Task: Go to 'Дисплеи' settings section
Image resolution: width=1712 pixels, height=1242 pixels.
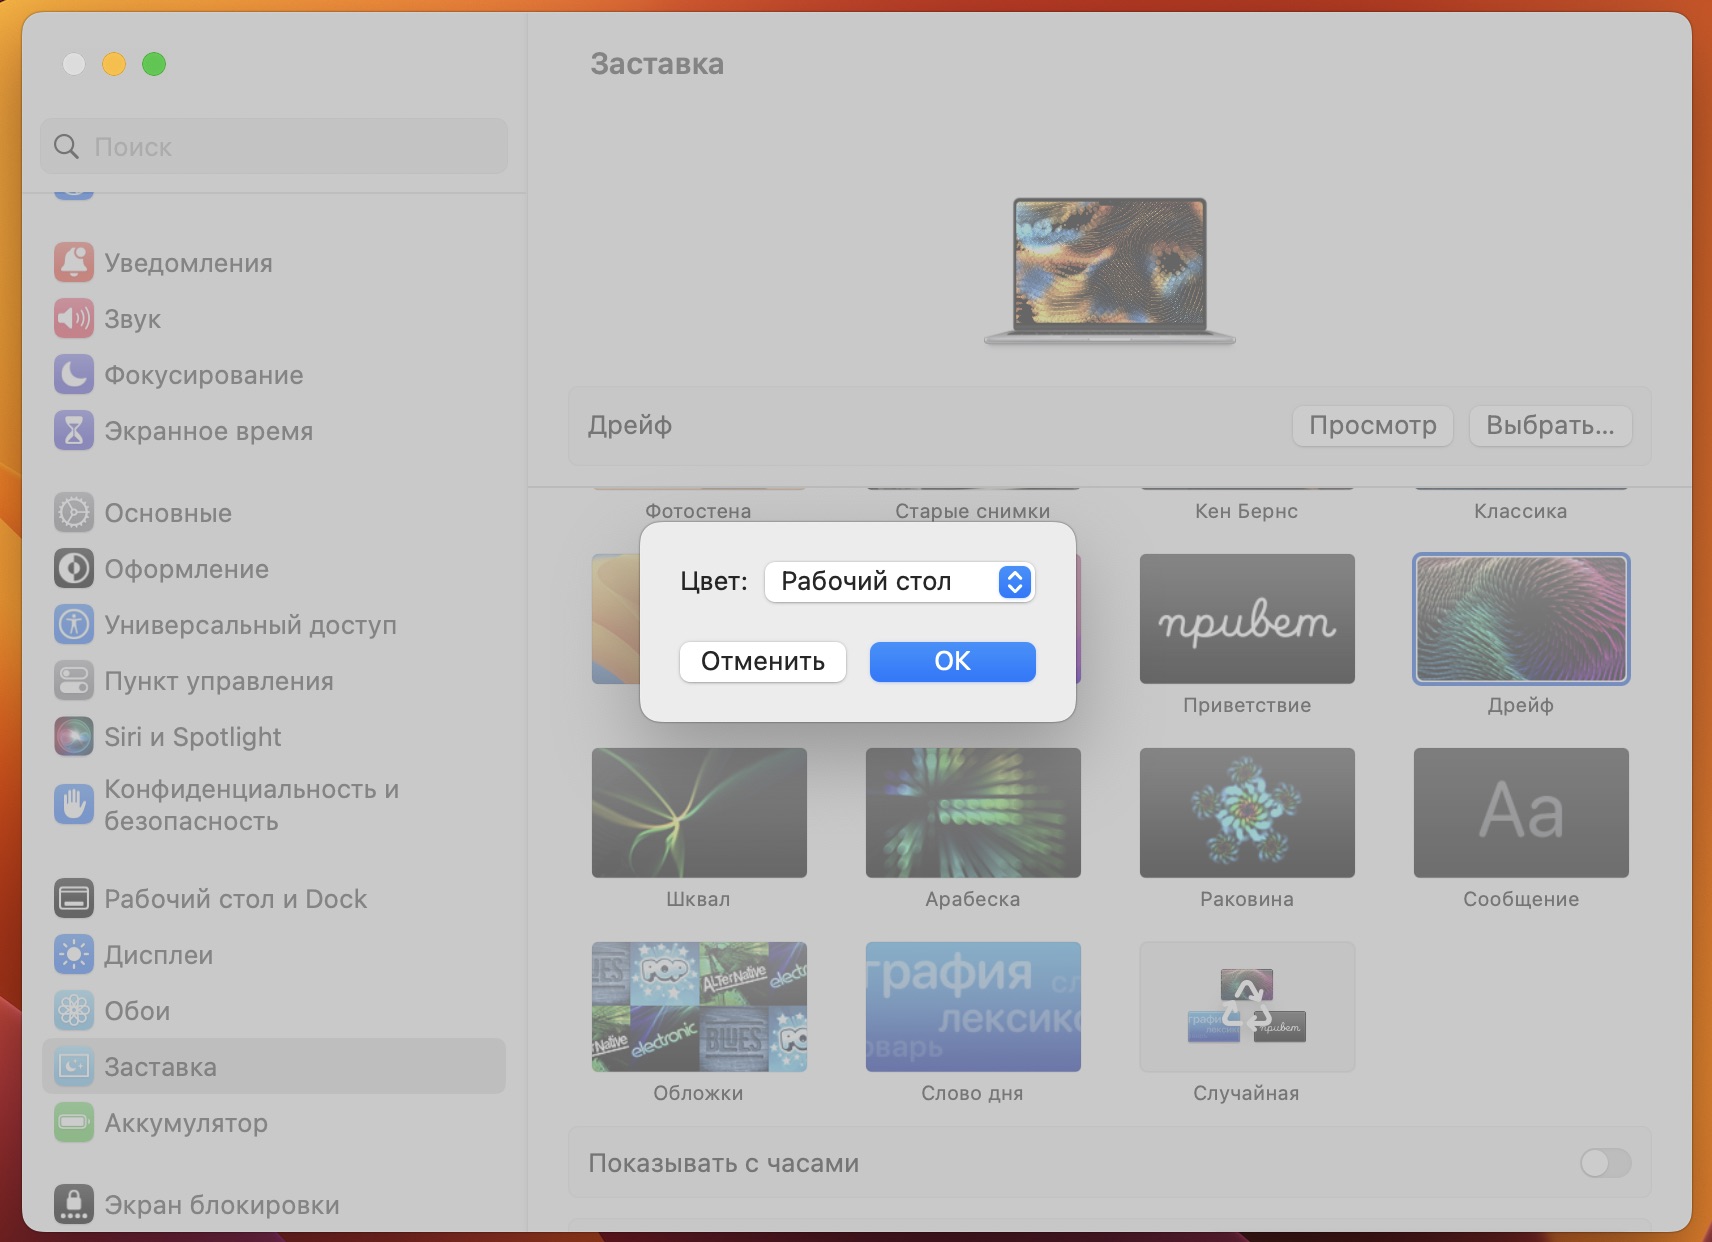Action: pos(158,954)
